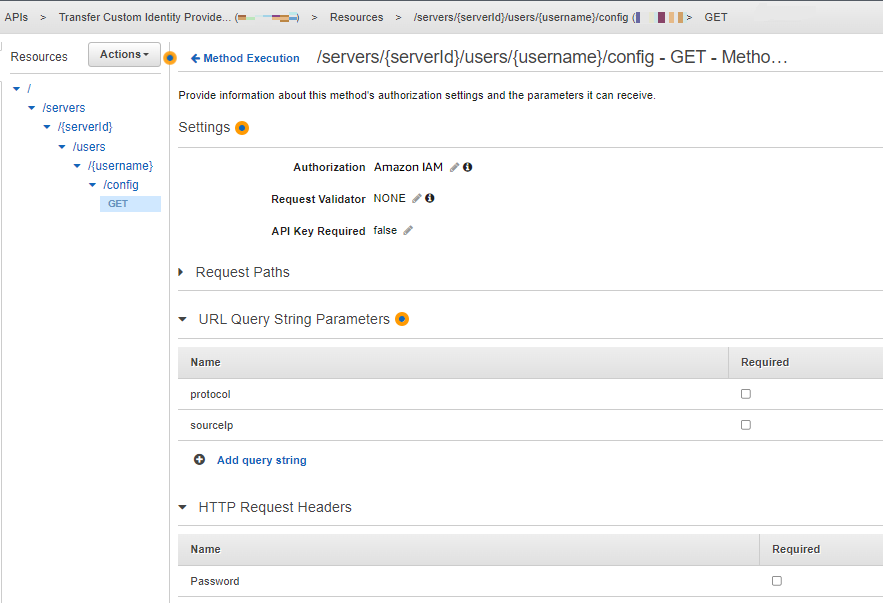Click info icon beside Authorization
The width and height of the screenshot is (883, 603).
(467, 168)
